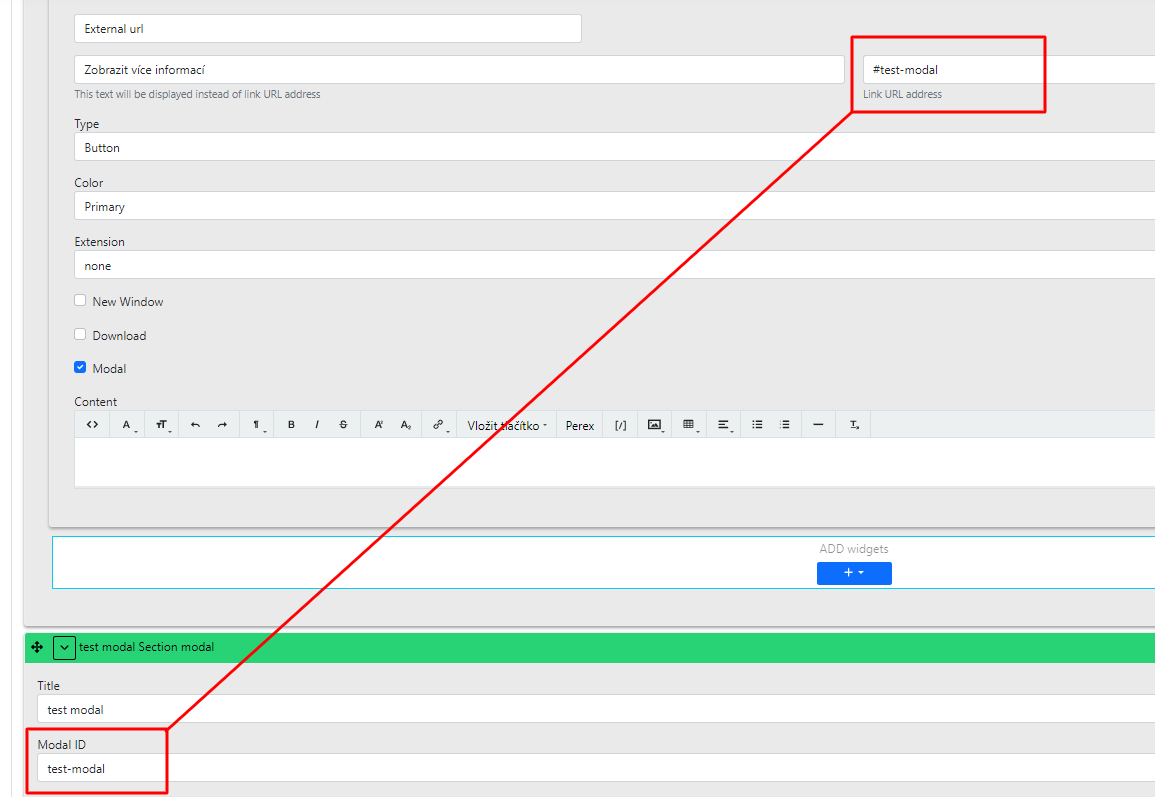Insert an image via the editor toolbar
This screenshot has height=807, width=1155.
coord(655,425)
